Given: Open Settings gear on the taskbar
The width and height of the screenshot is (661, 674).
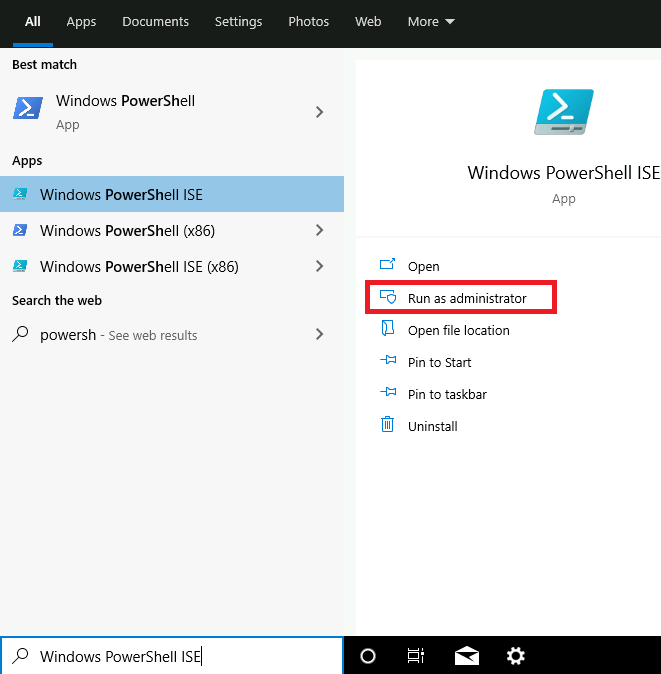Looking at the screenshot, I should pyautogui.click(x=515, y=656).
